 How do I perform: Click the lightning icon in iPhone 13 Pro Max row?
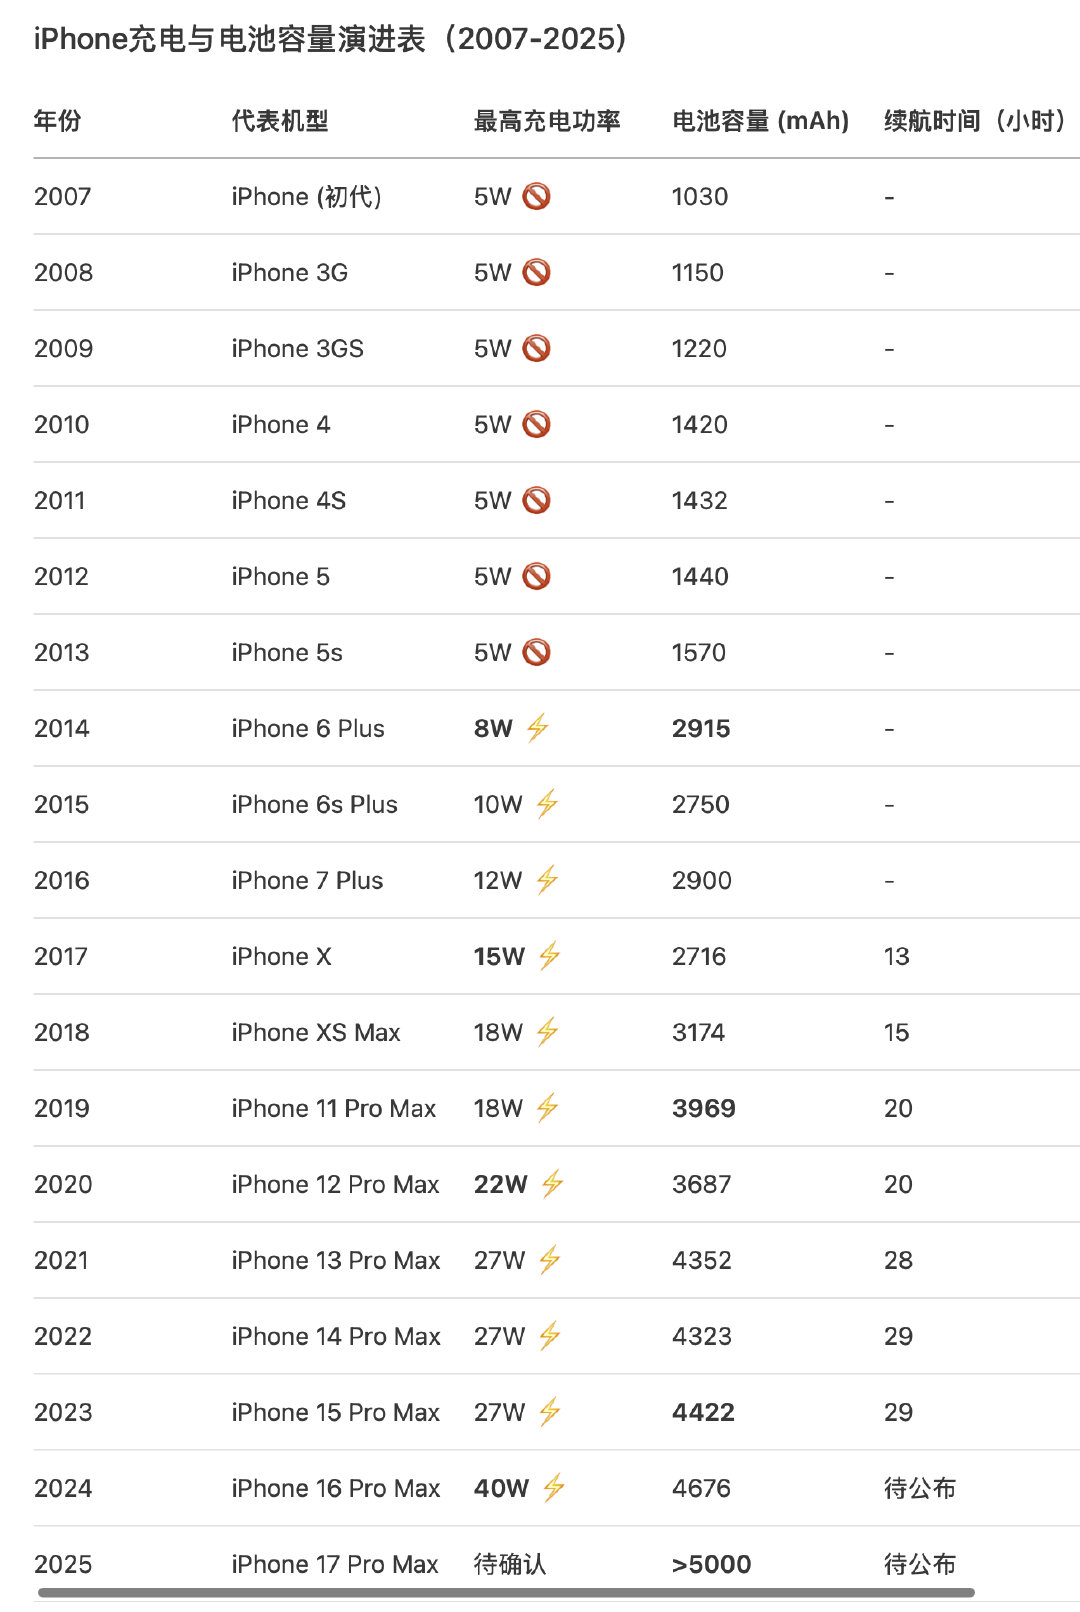[549, 1260]
